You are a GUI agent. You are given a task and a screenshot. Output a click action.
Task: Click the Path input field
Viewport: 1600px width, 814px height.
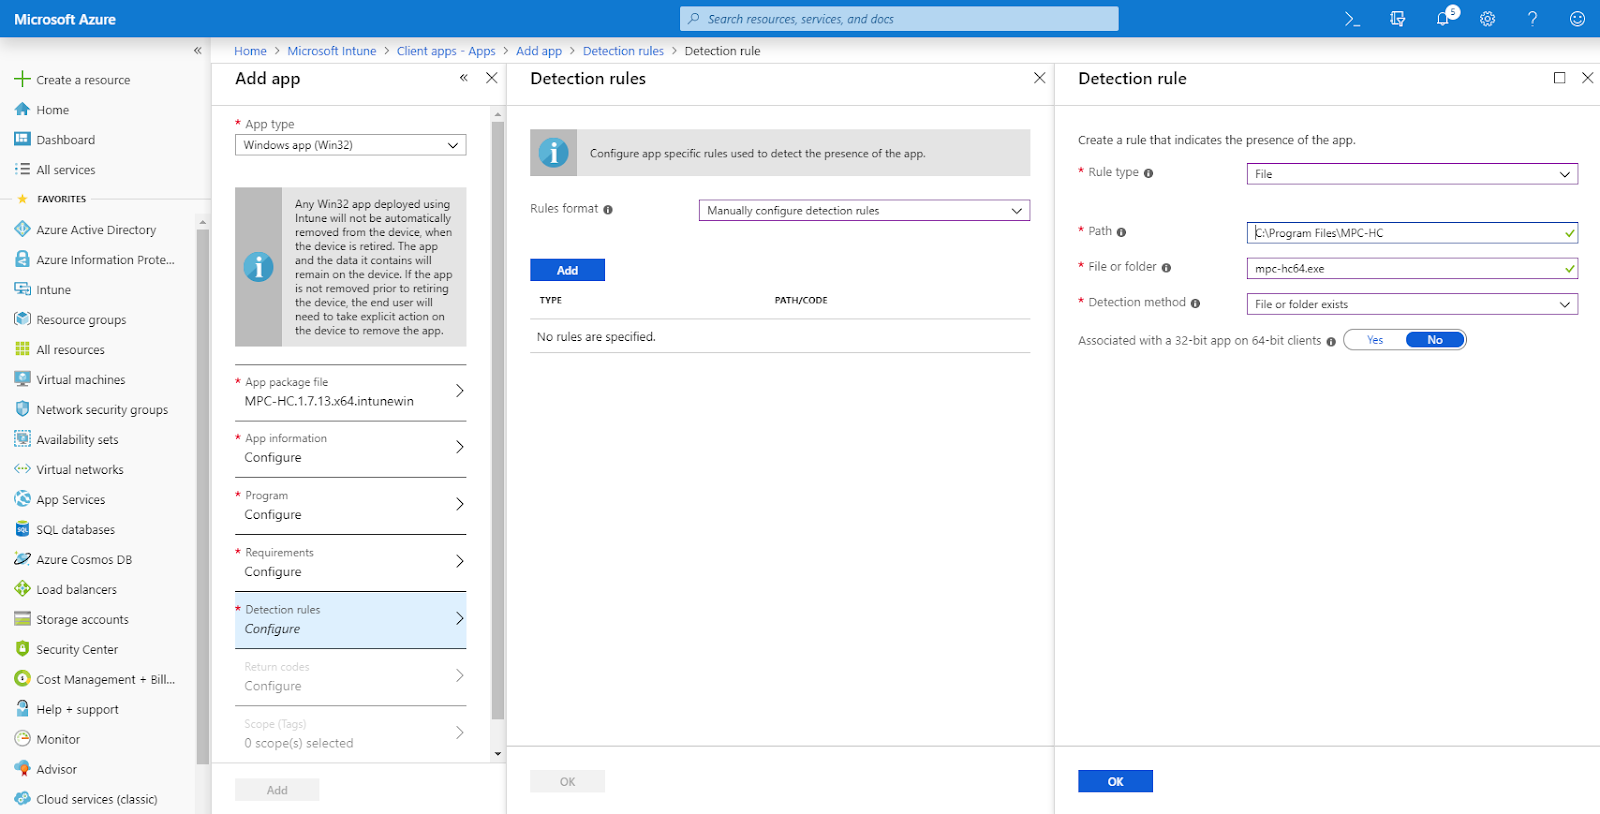pos(1412,233)
